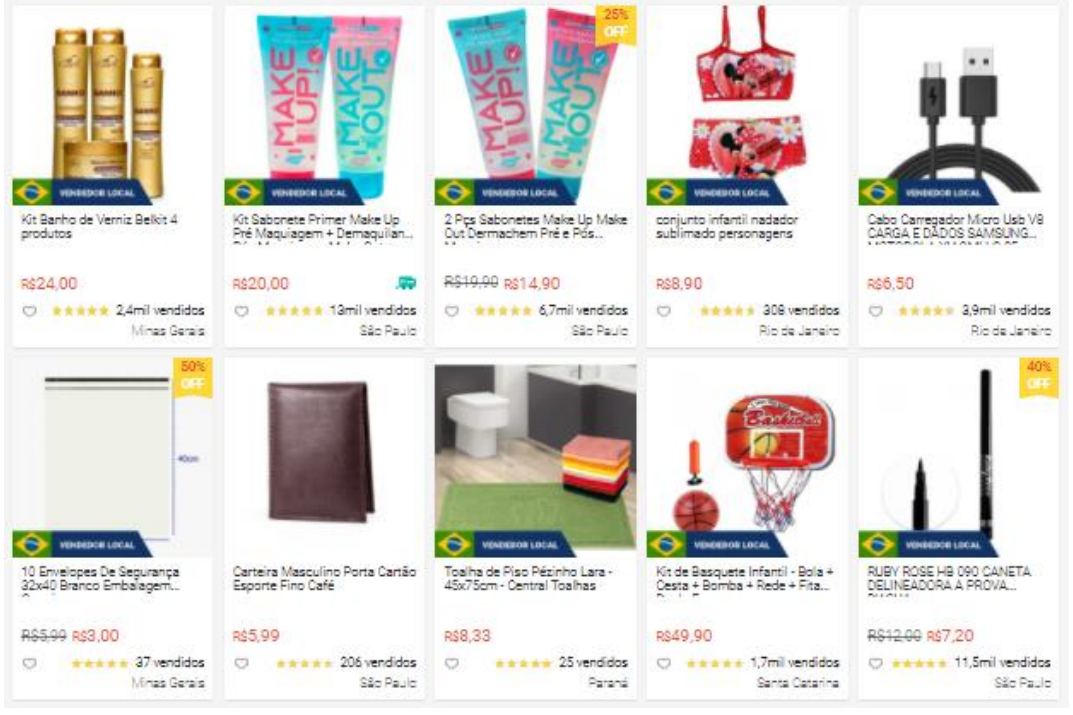Toggle heart icon on conjunto infantil nadador
Viewport: 1073px width, 715px height.
(664, 311)
